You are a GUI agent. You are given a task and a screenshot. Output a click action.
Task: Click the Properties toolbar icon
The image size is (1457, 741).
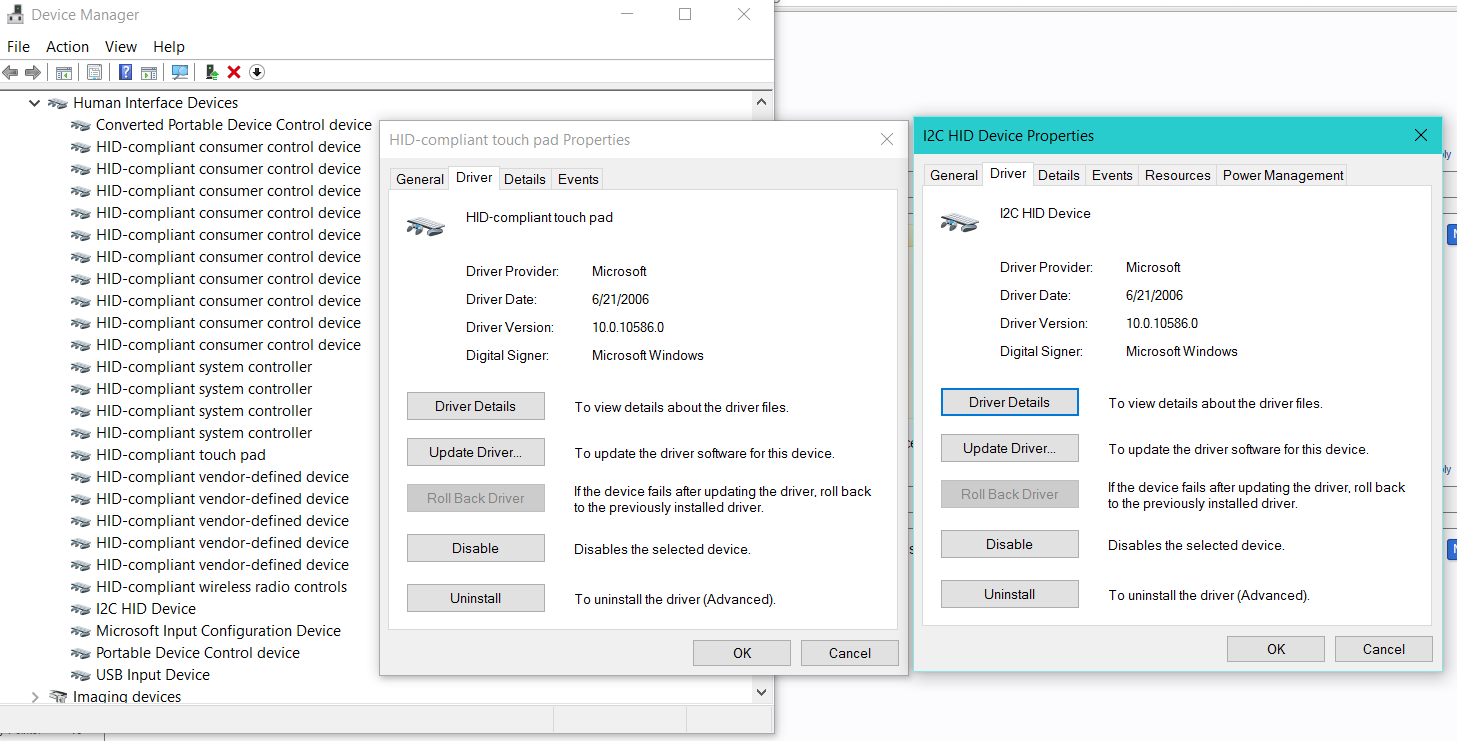coord(94,72)
